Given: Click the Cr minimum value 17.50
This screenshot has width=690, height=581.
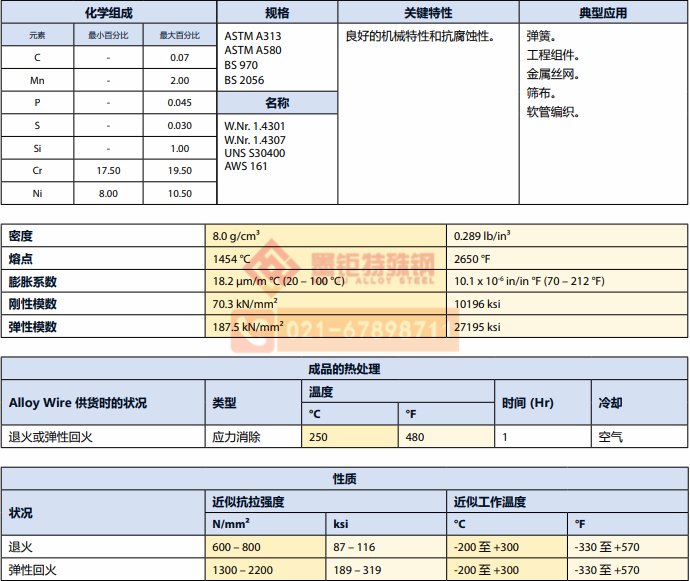Looking at the screenshot, I should tap(108, 171).
